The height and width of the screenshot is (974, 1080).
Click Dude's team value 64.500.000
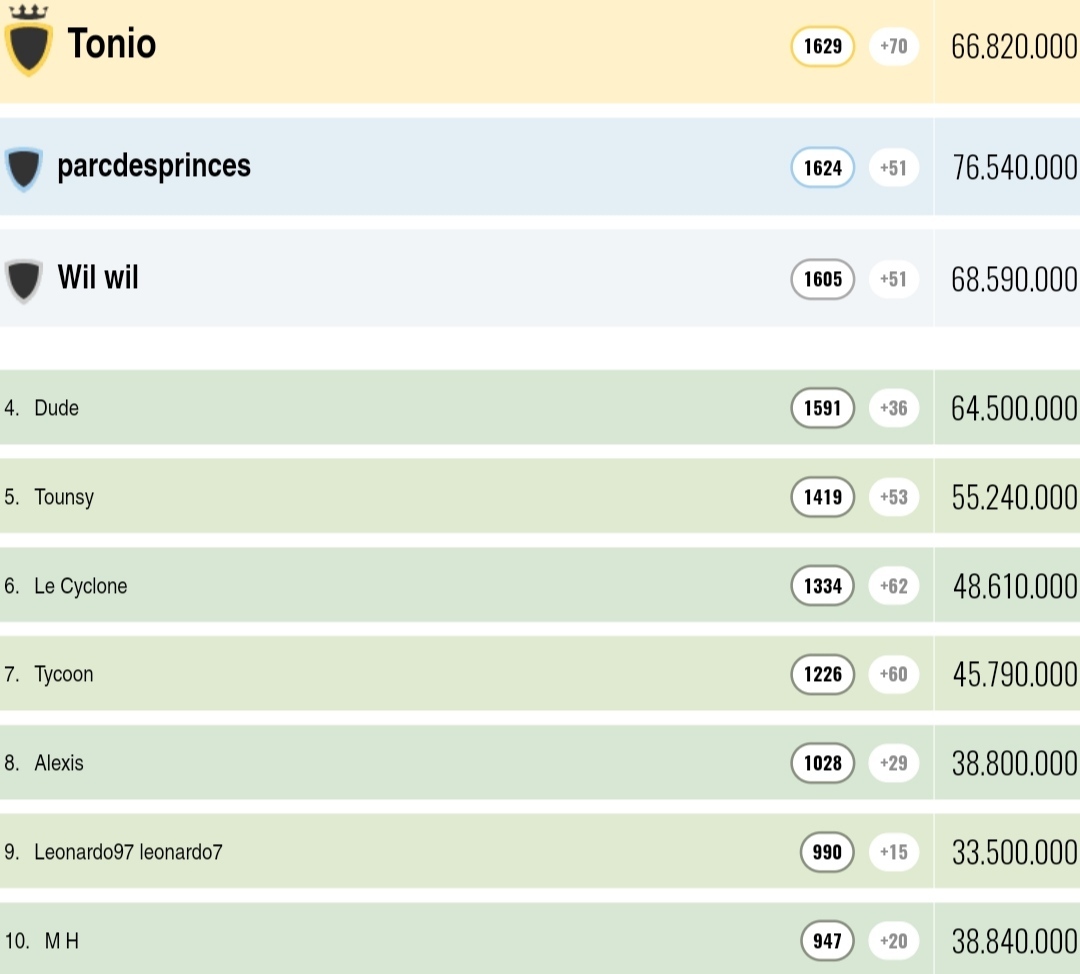coord(1013,409)
